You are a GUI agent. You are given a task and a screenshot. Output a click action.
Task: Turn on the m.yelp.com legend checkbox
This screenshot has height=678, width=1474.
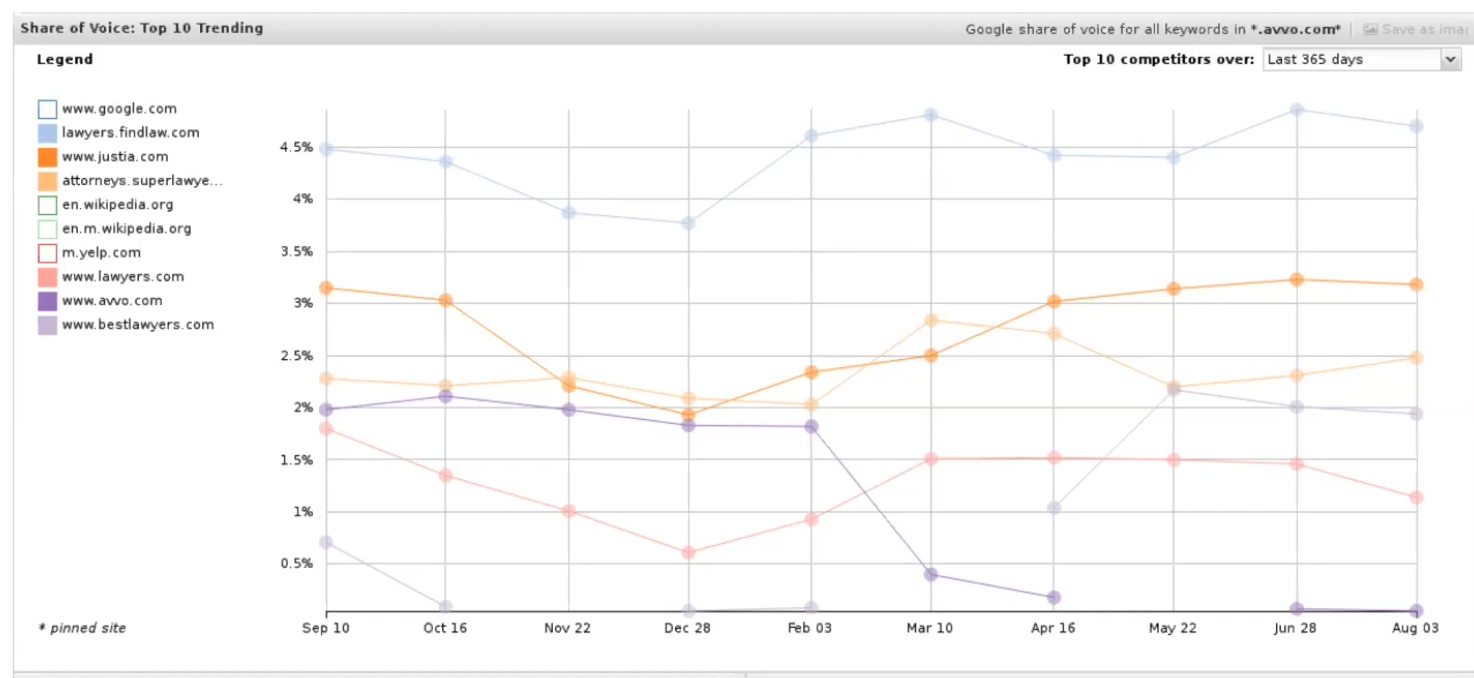[x=47, y=253]
